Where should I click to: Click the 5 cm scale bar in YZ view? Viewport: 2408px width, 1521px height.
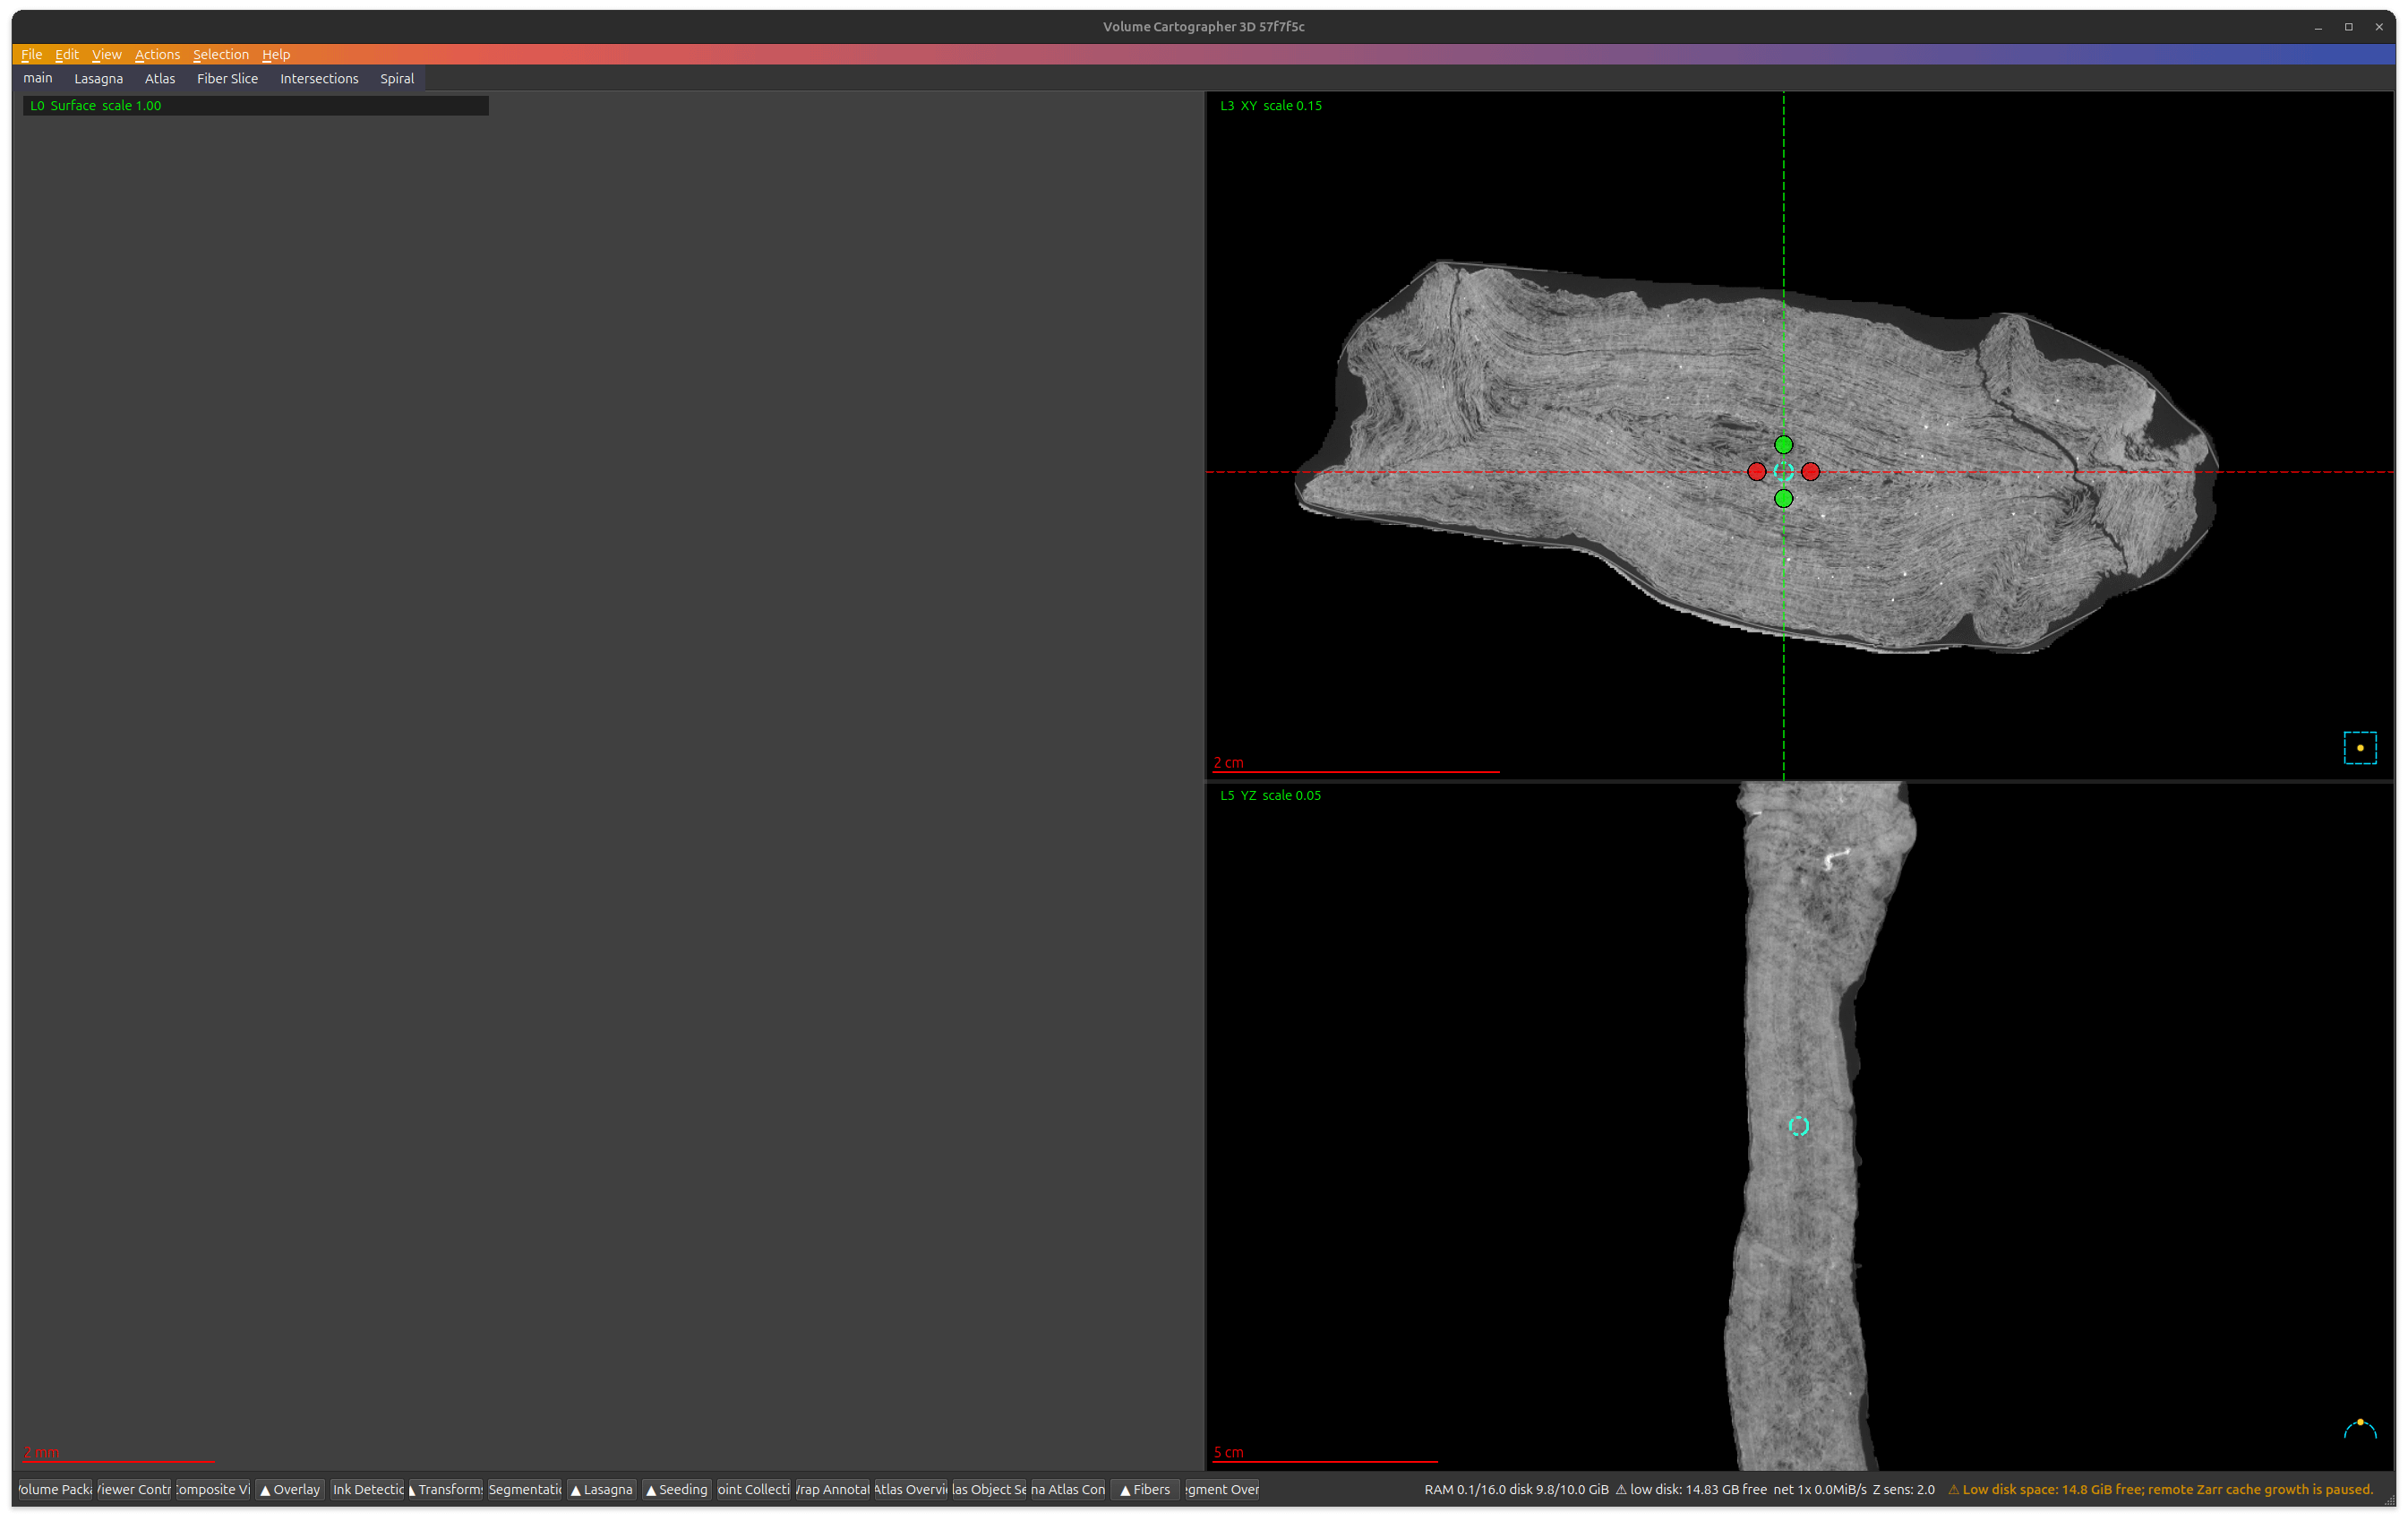[1325, 1456]
